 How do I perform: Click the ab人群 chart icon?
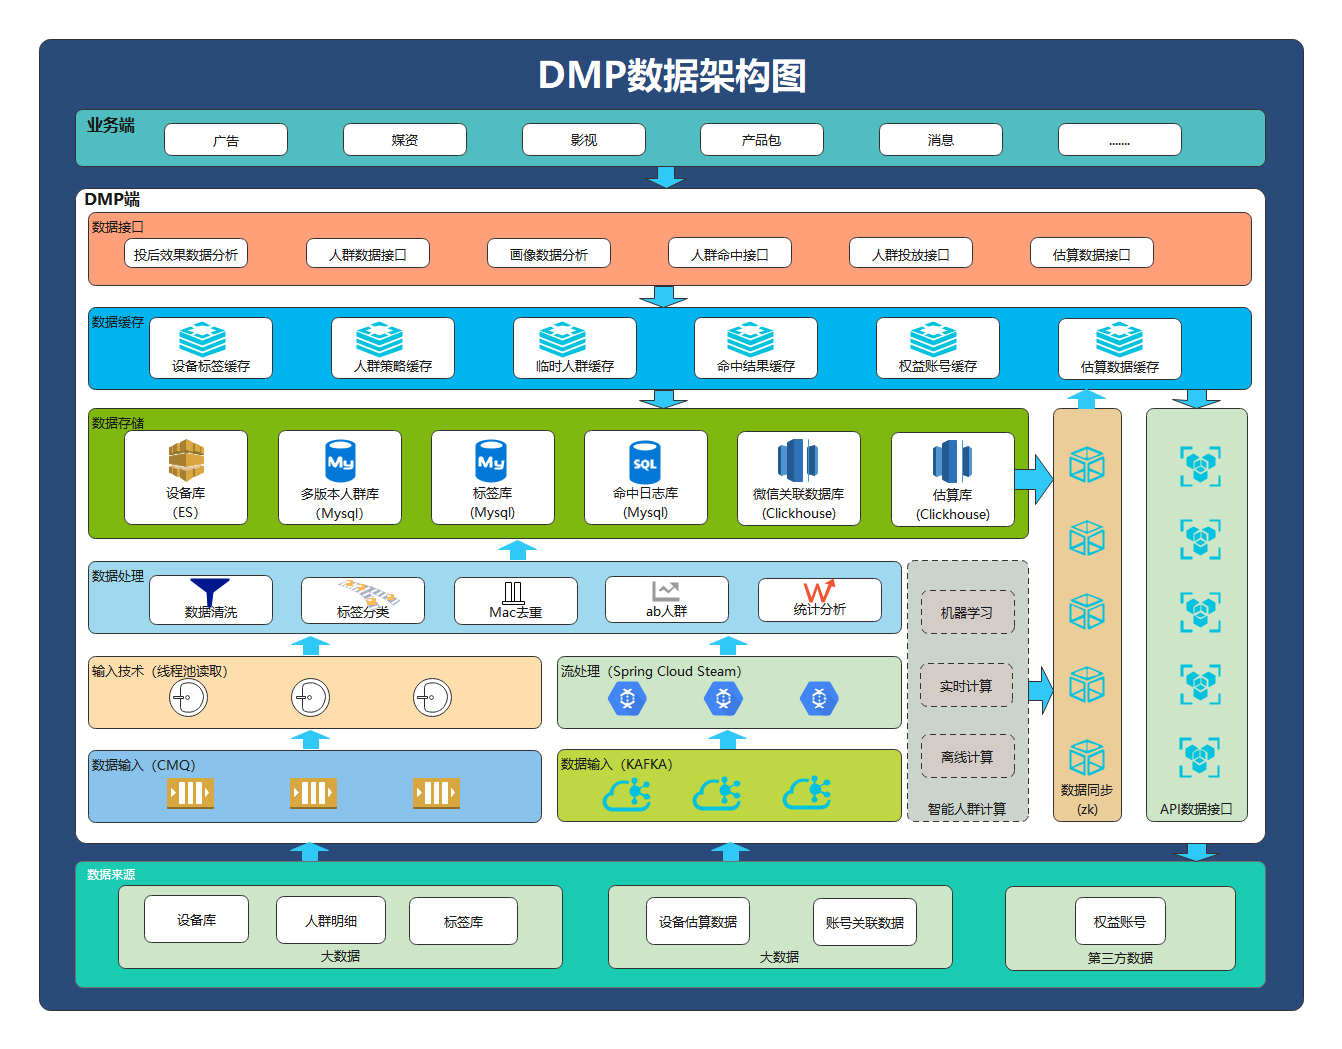[666, 592]
